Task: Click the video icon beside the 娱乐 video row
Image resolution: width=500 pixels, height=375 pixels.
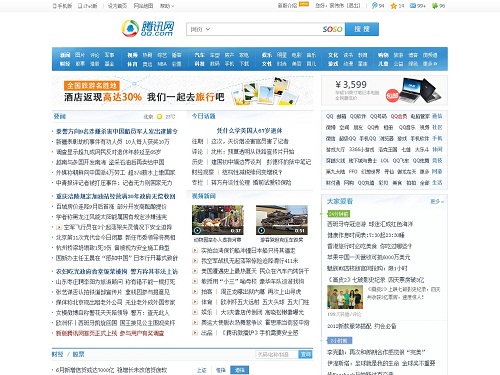Action: (195, 312)
